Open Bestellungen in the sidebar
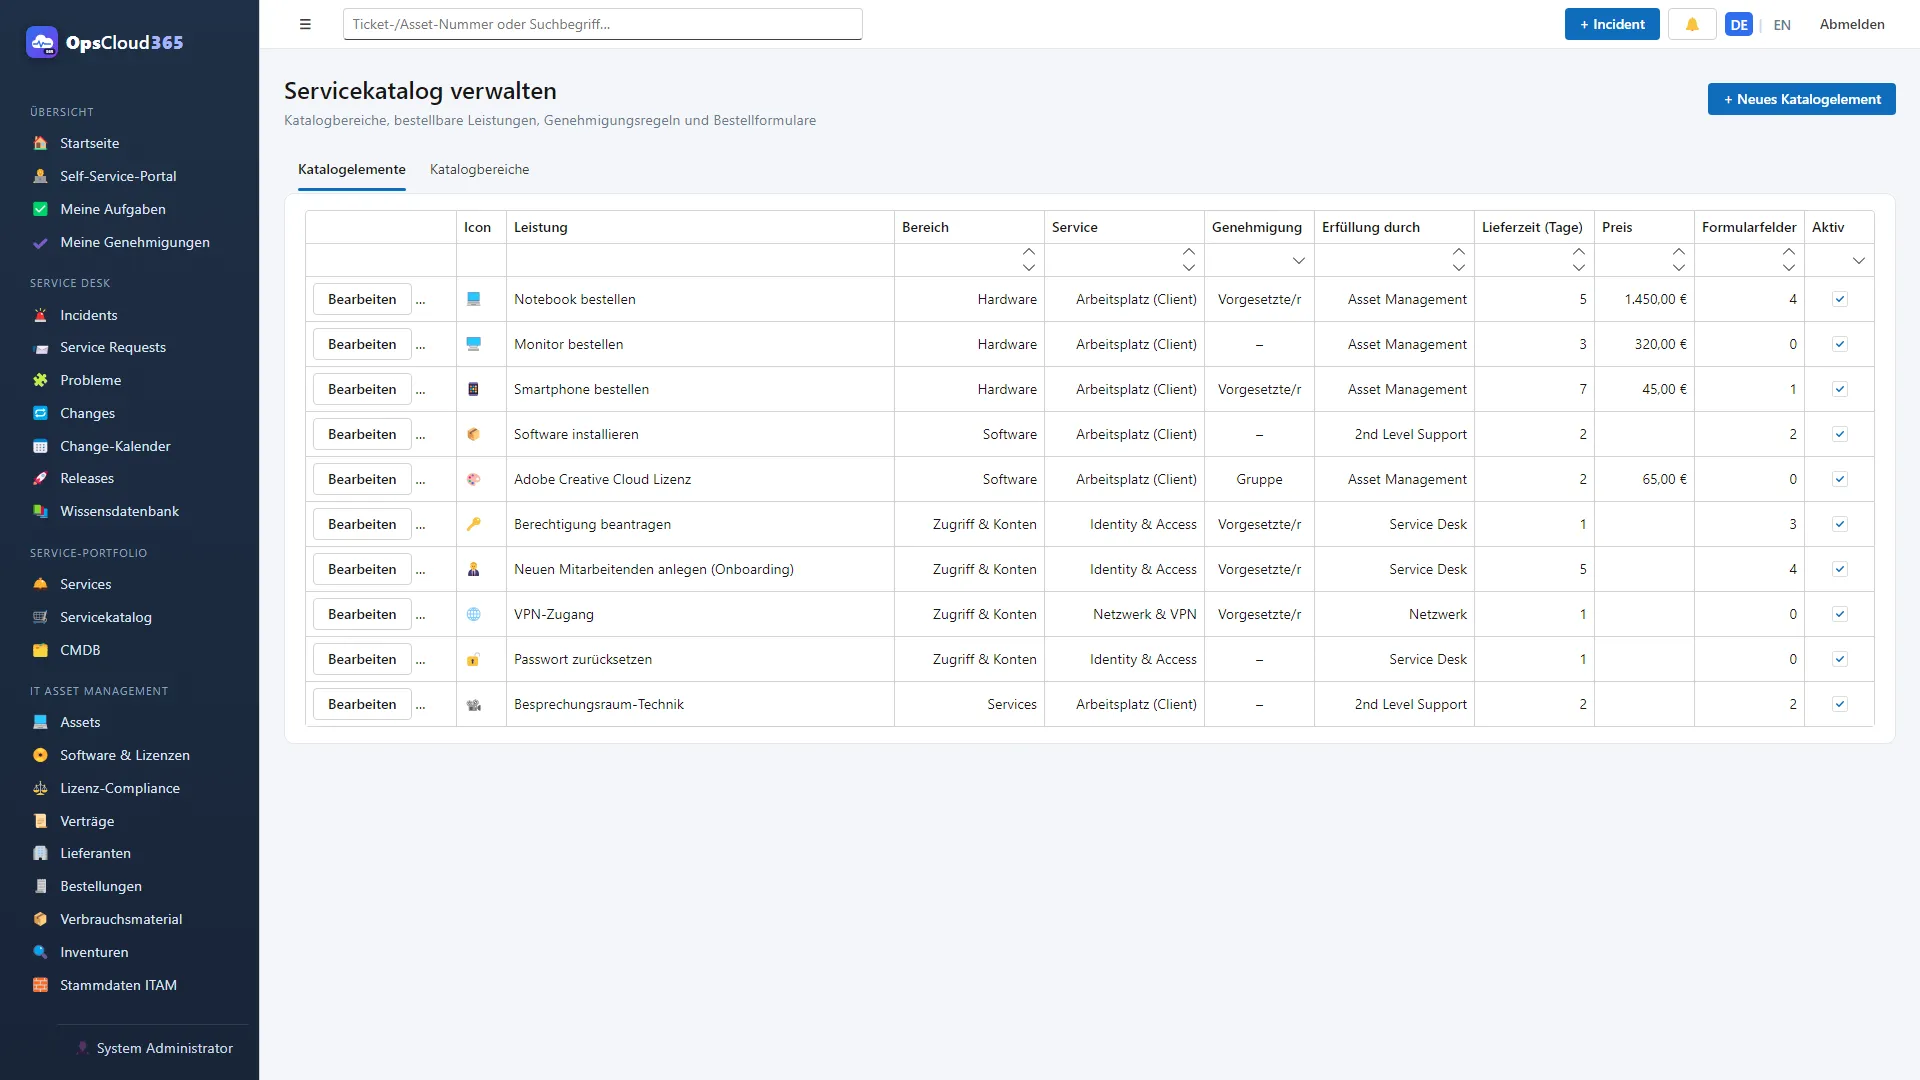The height and width of the screenshot is (1080, 1920). click(101, 886)
